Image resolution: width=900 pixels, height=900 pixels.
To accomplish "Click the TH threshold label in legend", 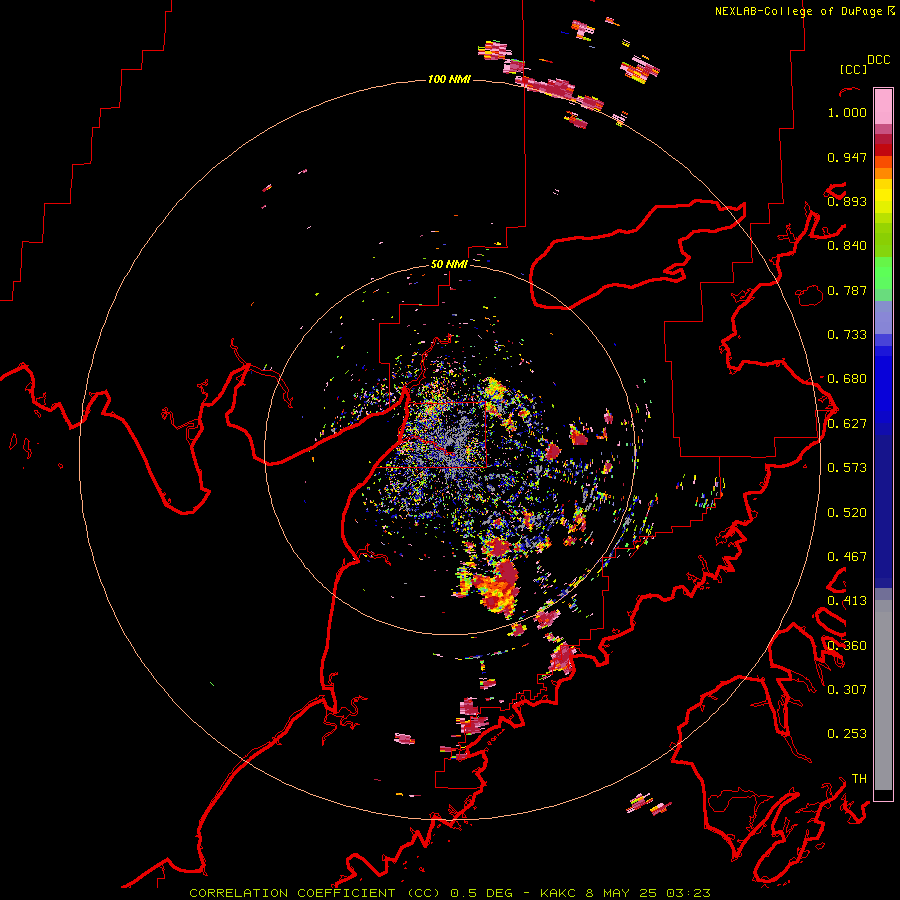I will point(859,779).
